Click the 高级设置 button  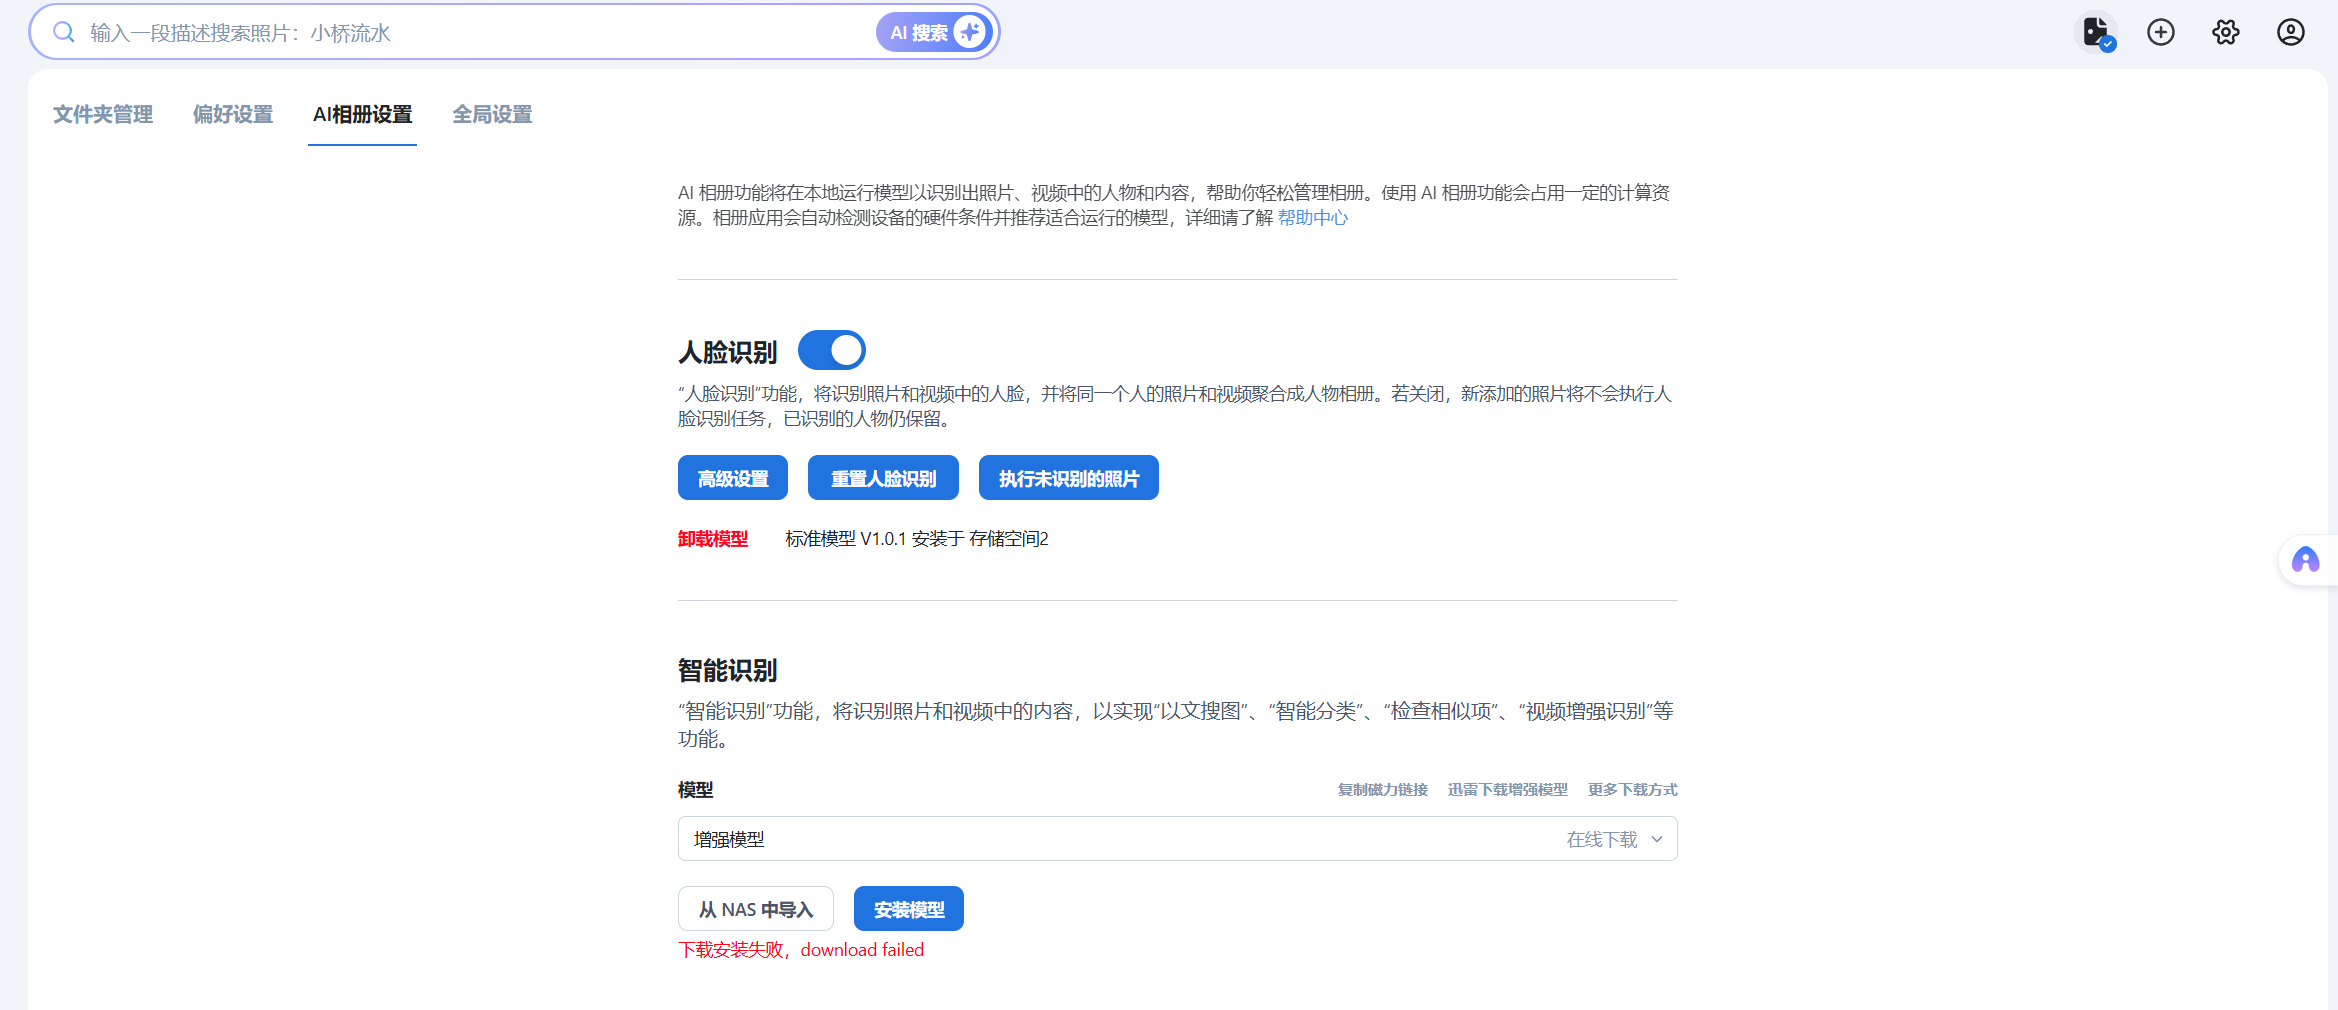pyautogui.click(x=733, y=478)
